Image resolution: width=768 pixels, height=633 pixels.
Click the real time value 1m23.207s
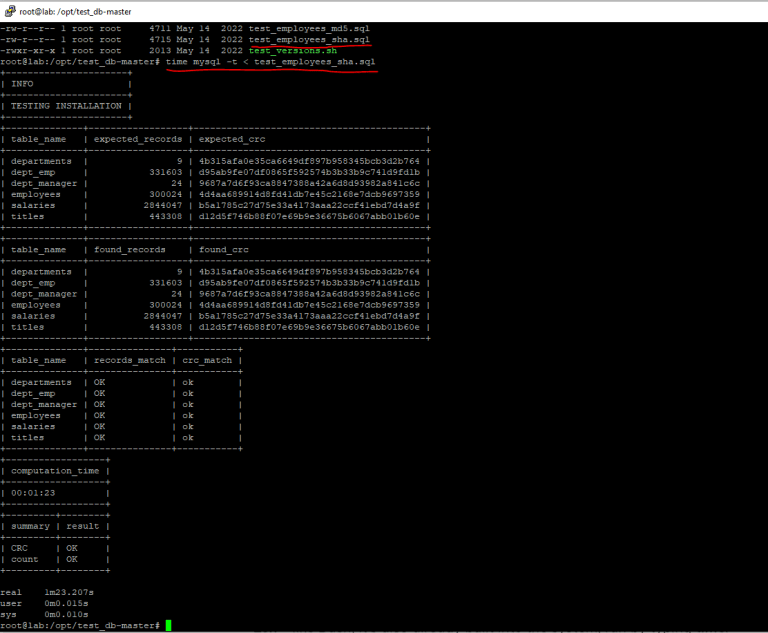coord(69,592)
